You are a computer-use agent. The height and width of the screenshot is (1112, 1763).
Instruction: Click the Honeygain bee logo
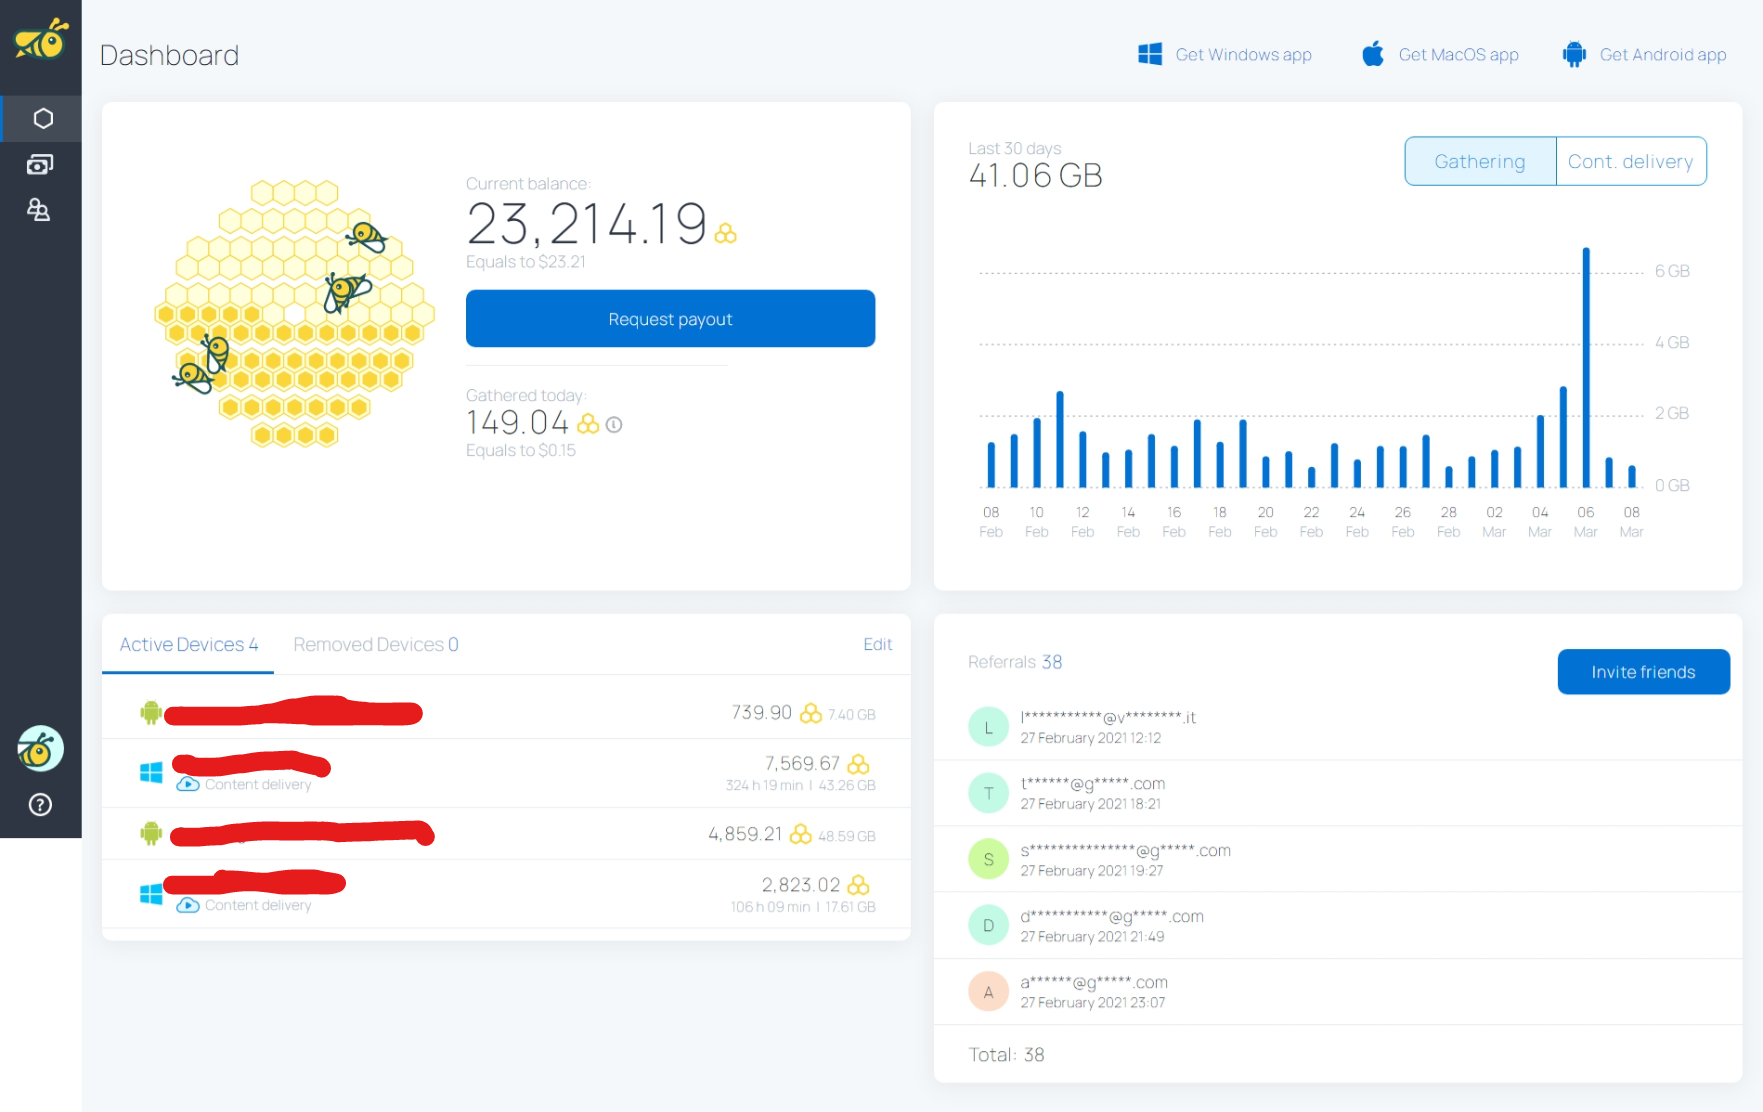pos(41,39)
